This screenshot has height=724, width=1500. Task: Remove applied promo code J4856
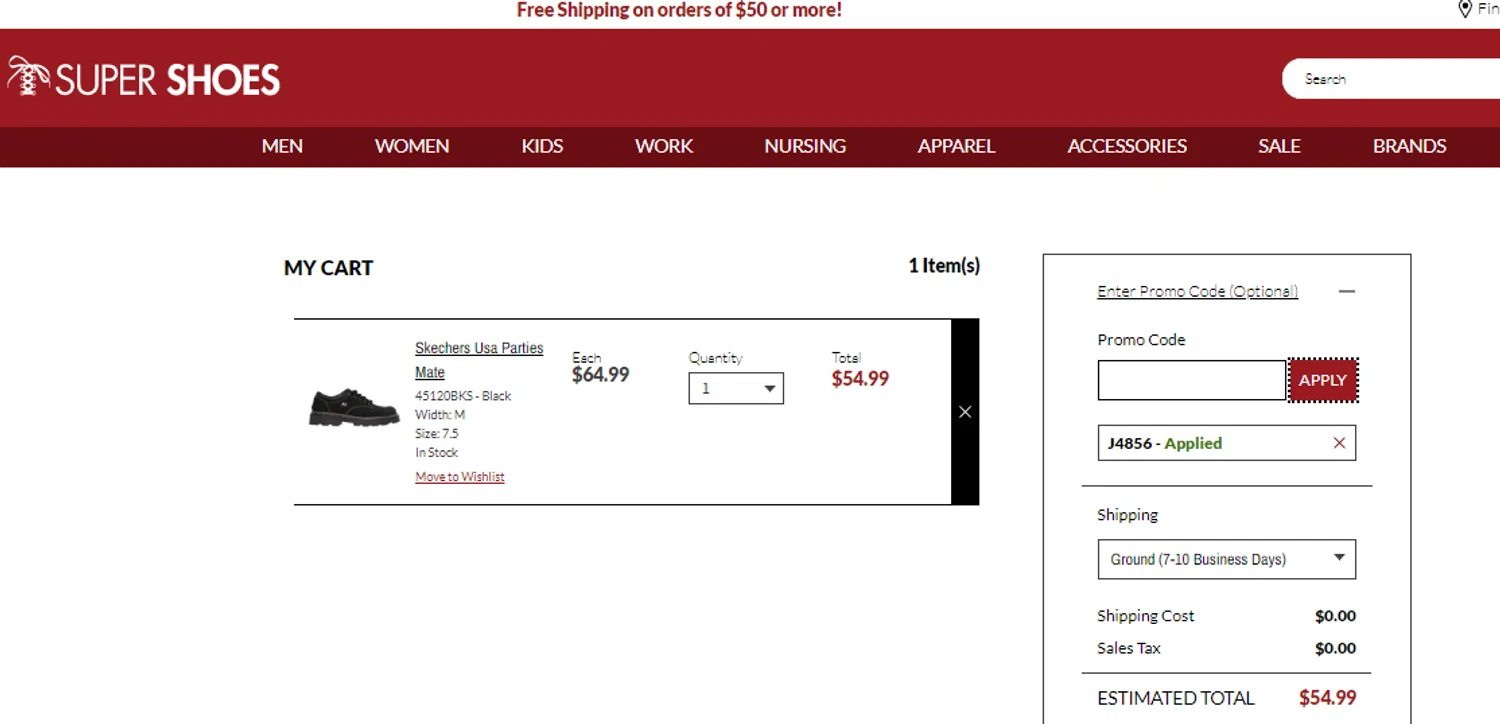tap(1339, 443)
